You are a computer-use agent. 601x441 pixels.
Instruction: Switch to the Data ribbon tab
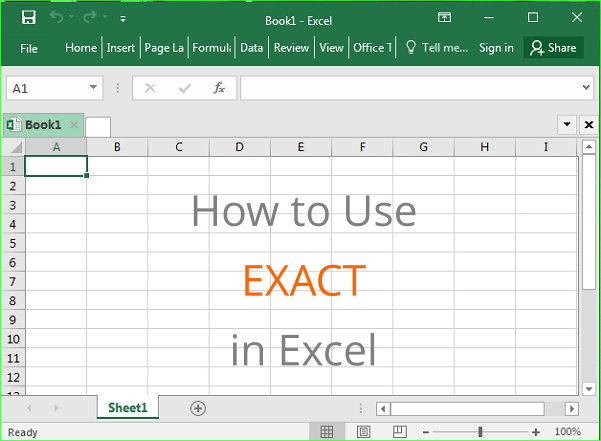[x=251, y=48]
